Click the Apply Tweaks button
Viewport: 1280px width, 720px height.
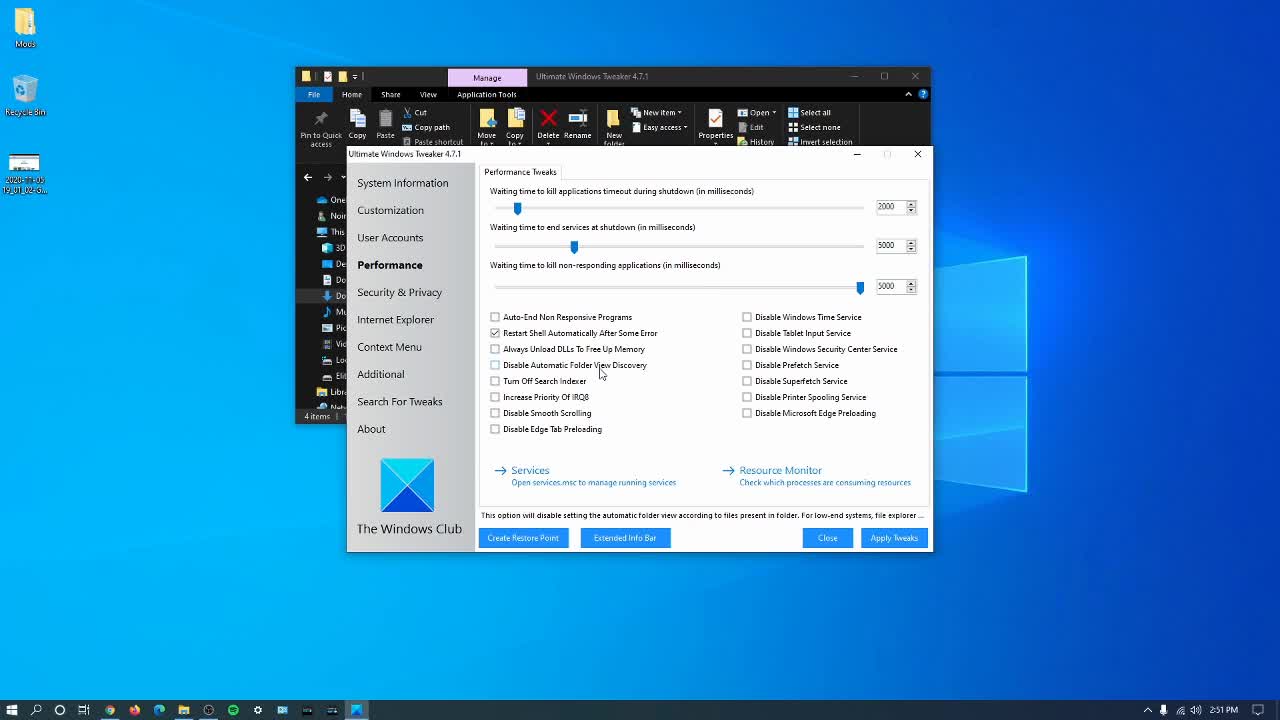pos(894,538)
